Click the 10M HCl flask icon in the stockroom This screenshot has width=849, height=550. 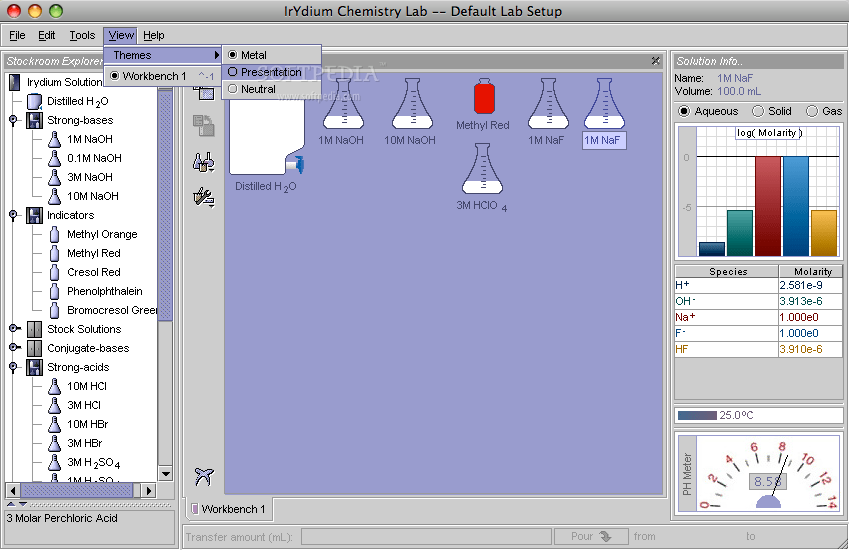(x=54, y=386)
